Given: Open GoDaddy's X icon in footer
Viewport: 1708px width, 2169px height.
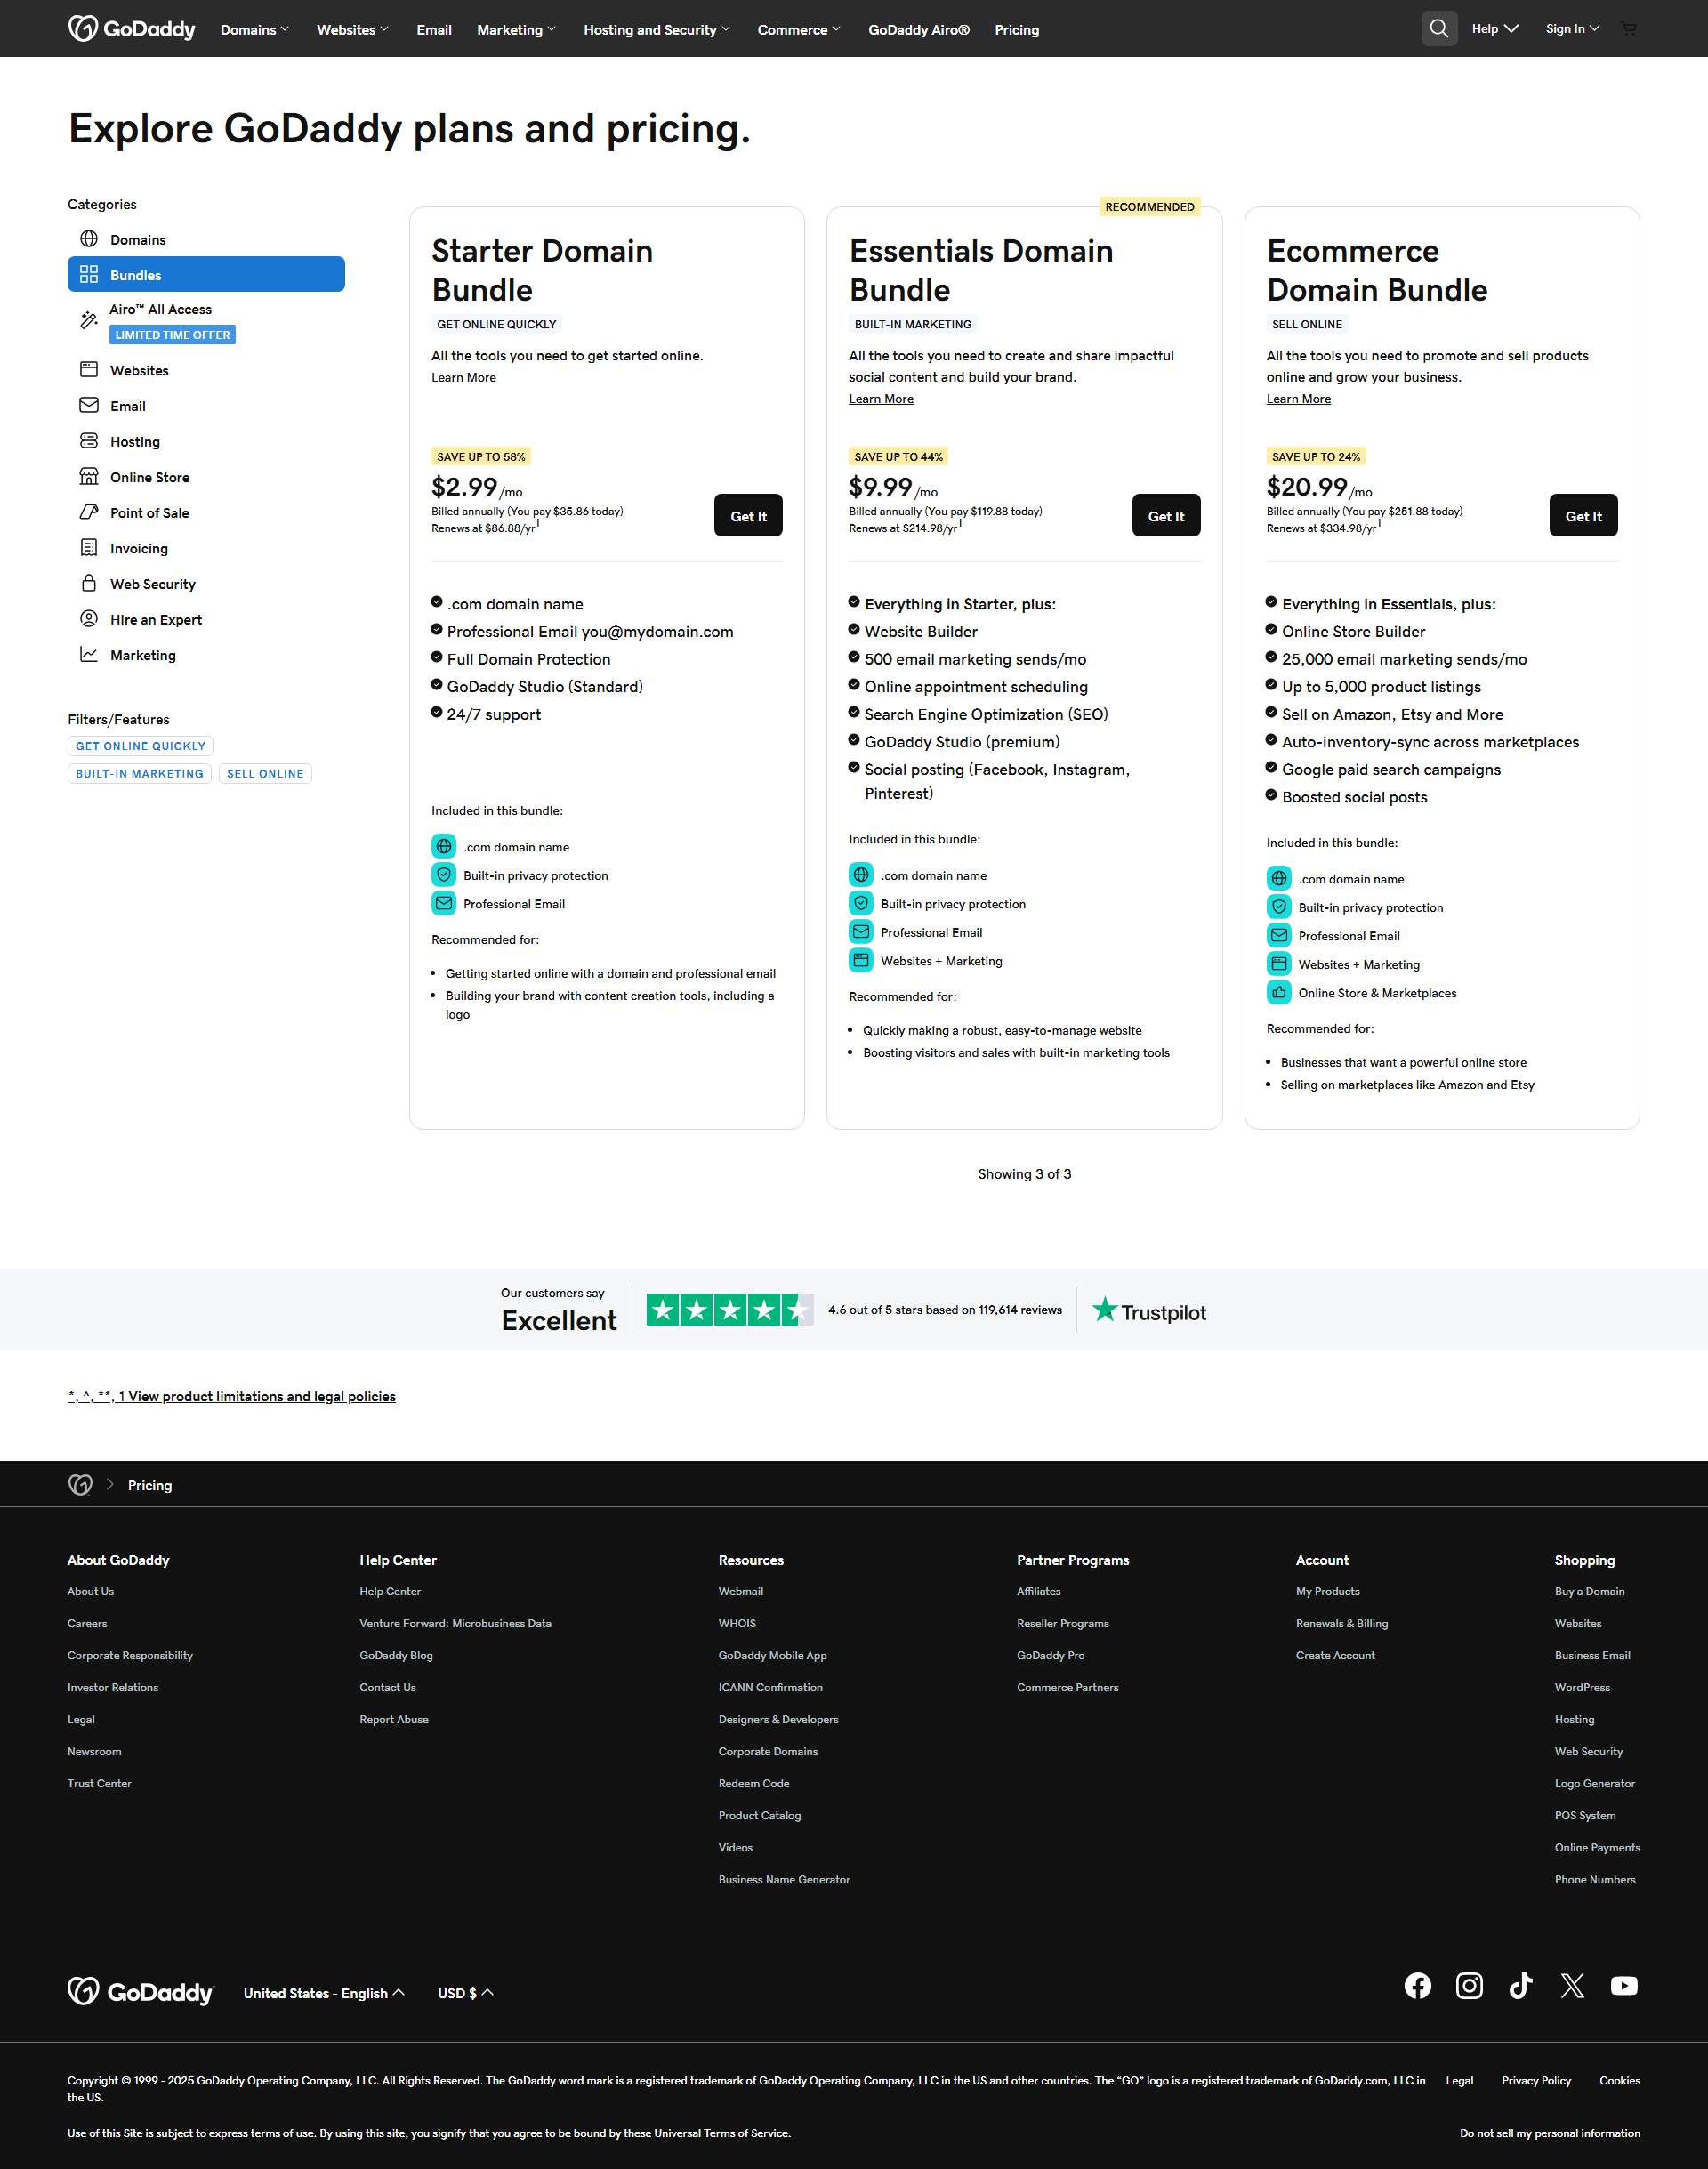Looking at the screenshot, I should tap(1572, 1985).
